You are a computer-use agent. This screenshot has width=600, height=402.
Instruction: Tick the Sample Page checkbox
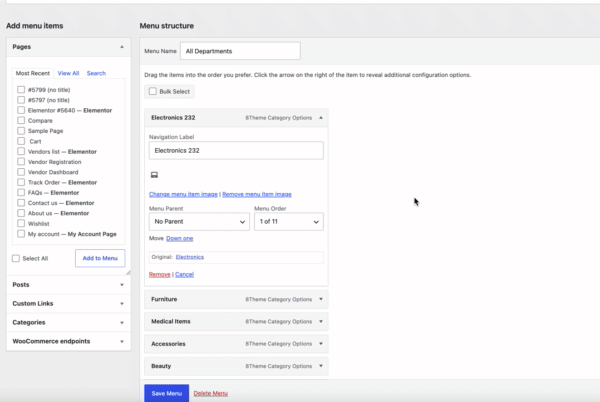[x=21, y=131]
